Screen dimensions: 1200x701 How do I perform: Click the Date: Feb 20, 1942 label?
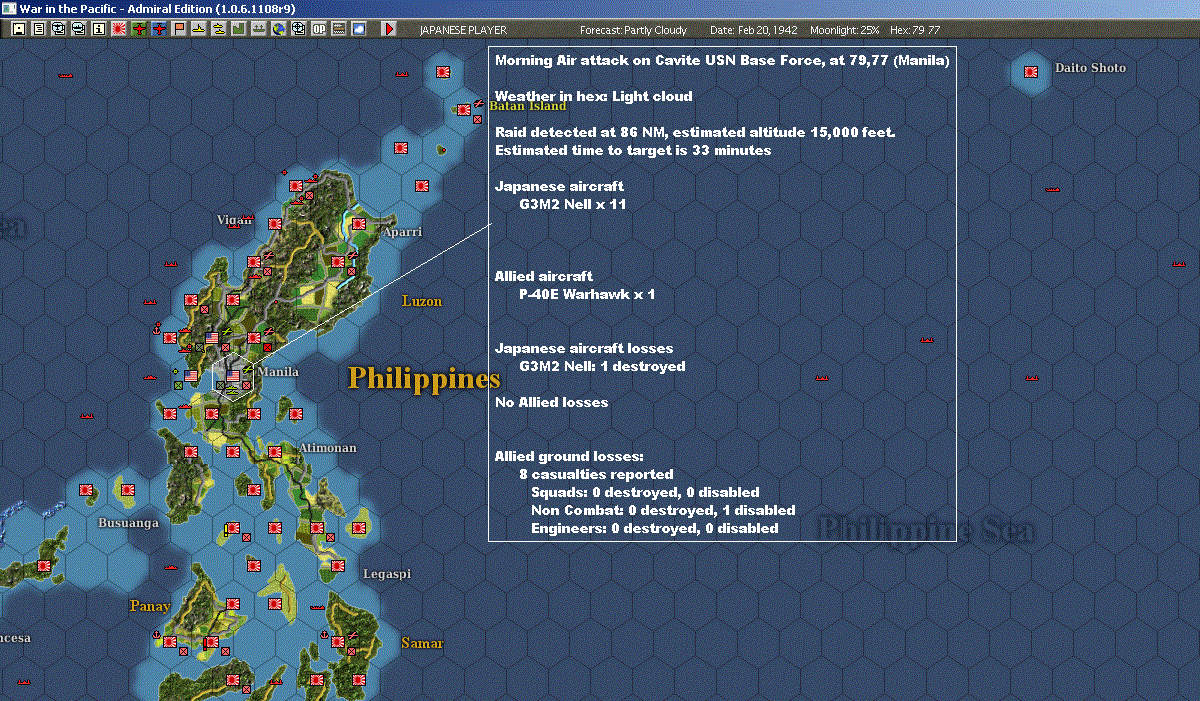(753, 30)
